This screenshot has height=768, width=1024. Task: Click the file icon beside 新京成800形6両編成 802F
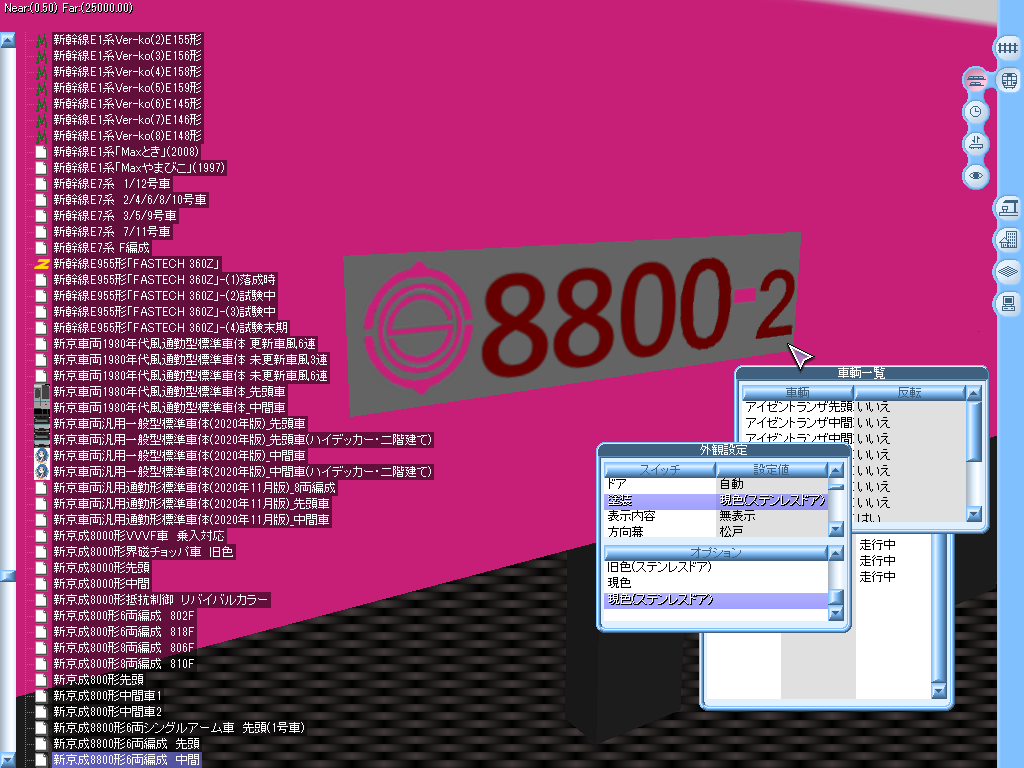tap(42, 616)
